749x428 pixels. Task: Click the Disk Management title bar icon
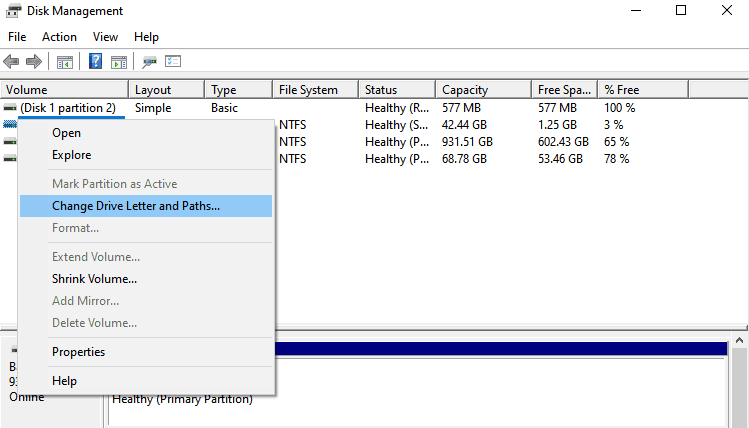[x=15, y=11]
